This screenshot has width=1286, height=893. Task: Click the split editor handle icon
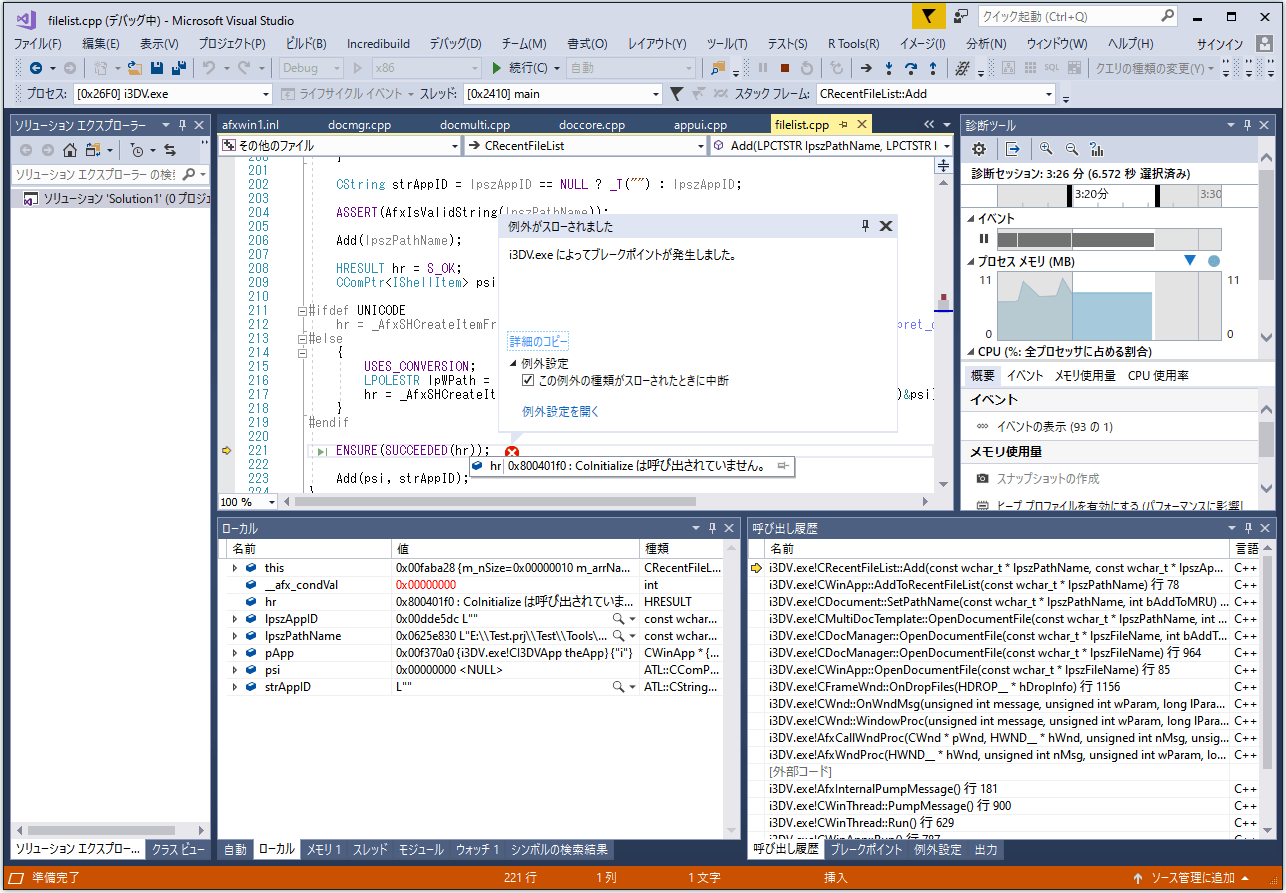pos(943,167)
